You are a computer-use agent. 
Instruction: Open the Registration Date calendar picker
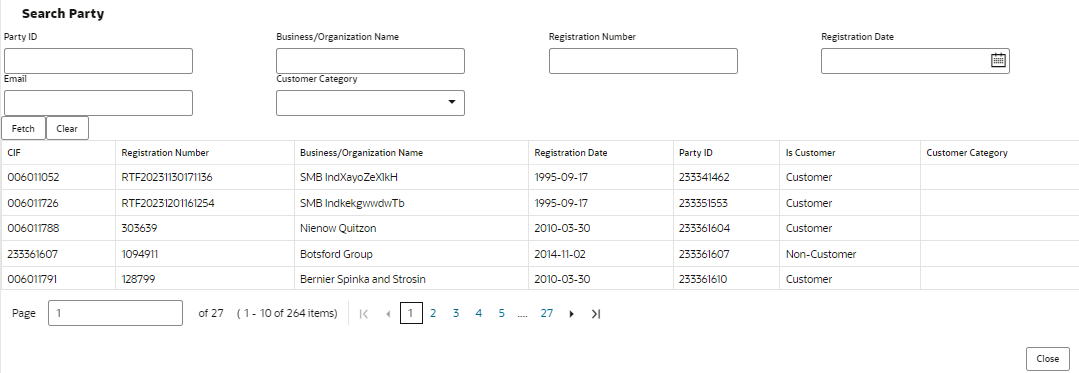click(998, 61)
